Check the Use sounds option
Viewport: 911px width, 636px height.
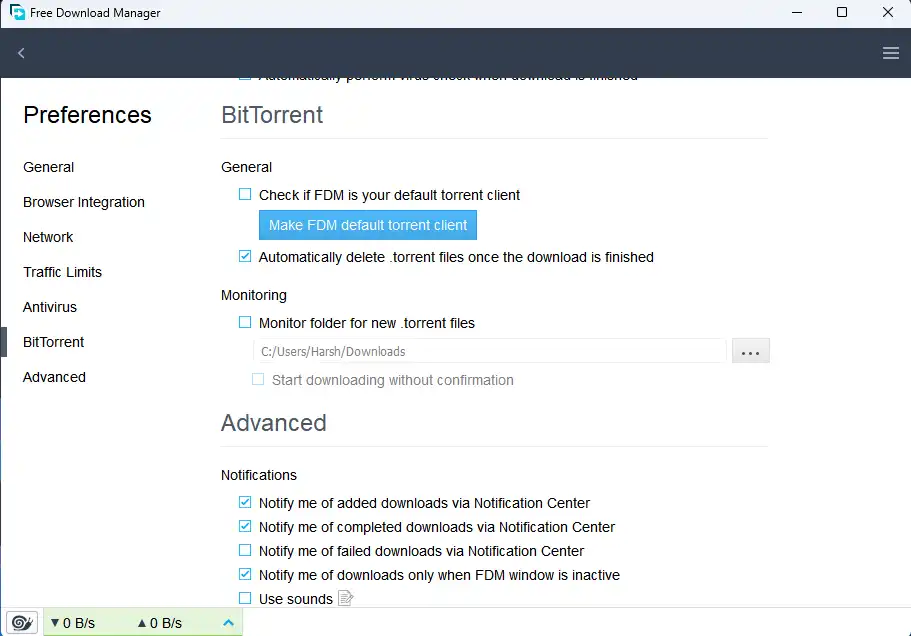pyautogui.click(x=244, y=598)
